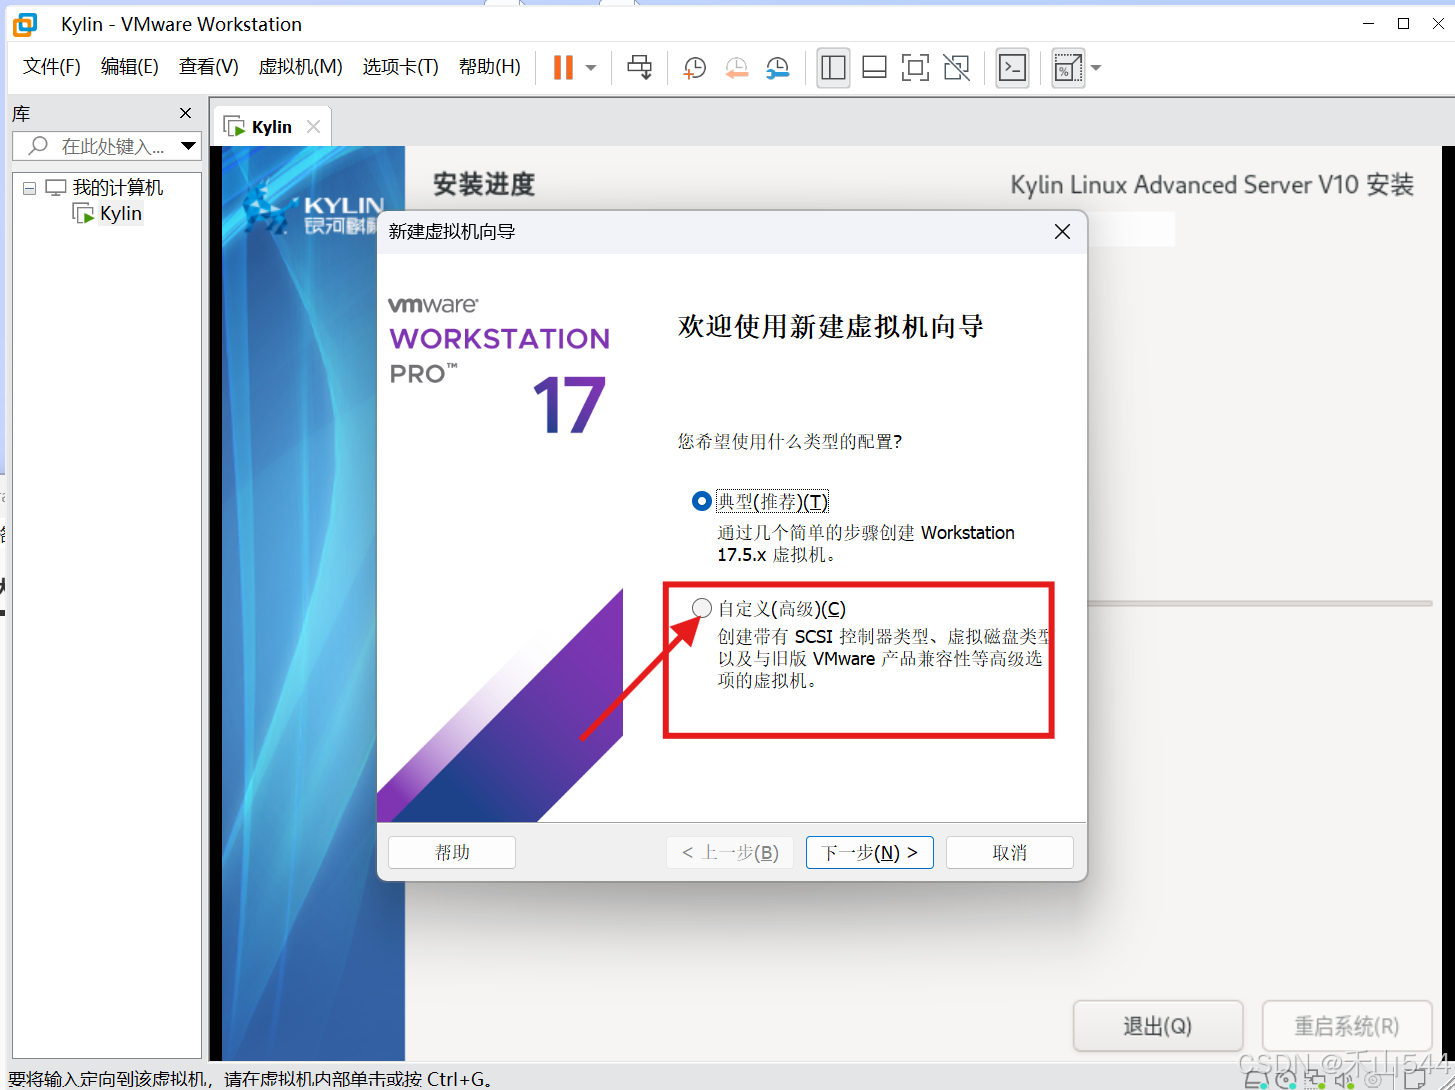
Task: Click the 帮助 button in wizard
Action: tap(452, 852)
